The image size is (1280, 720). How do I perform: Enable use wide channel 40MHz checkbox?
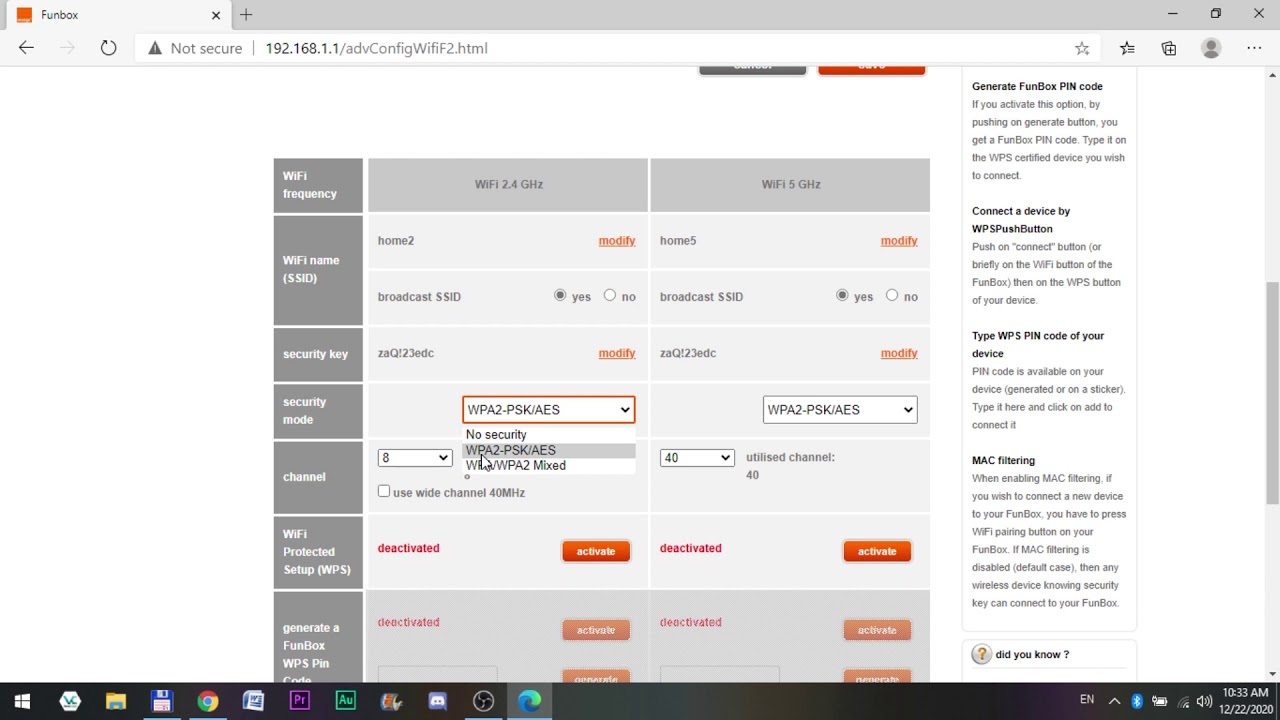pyautogui.click(x=384, y=491)
